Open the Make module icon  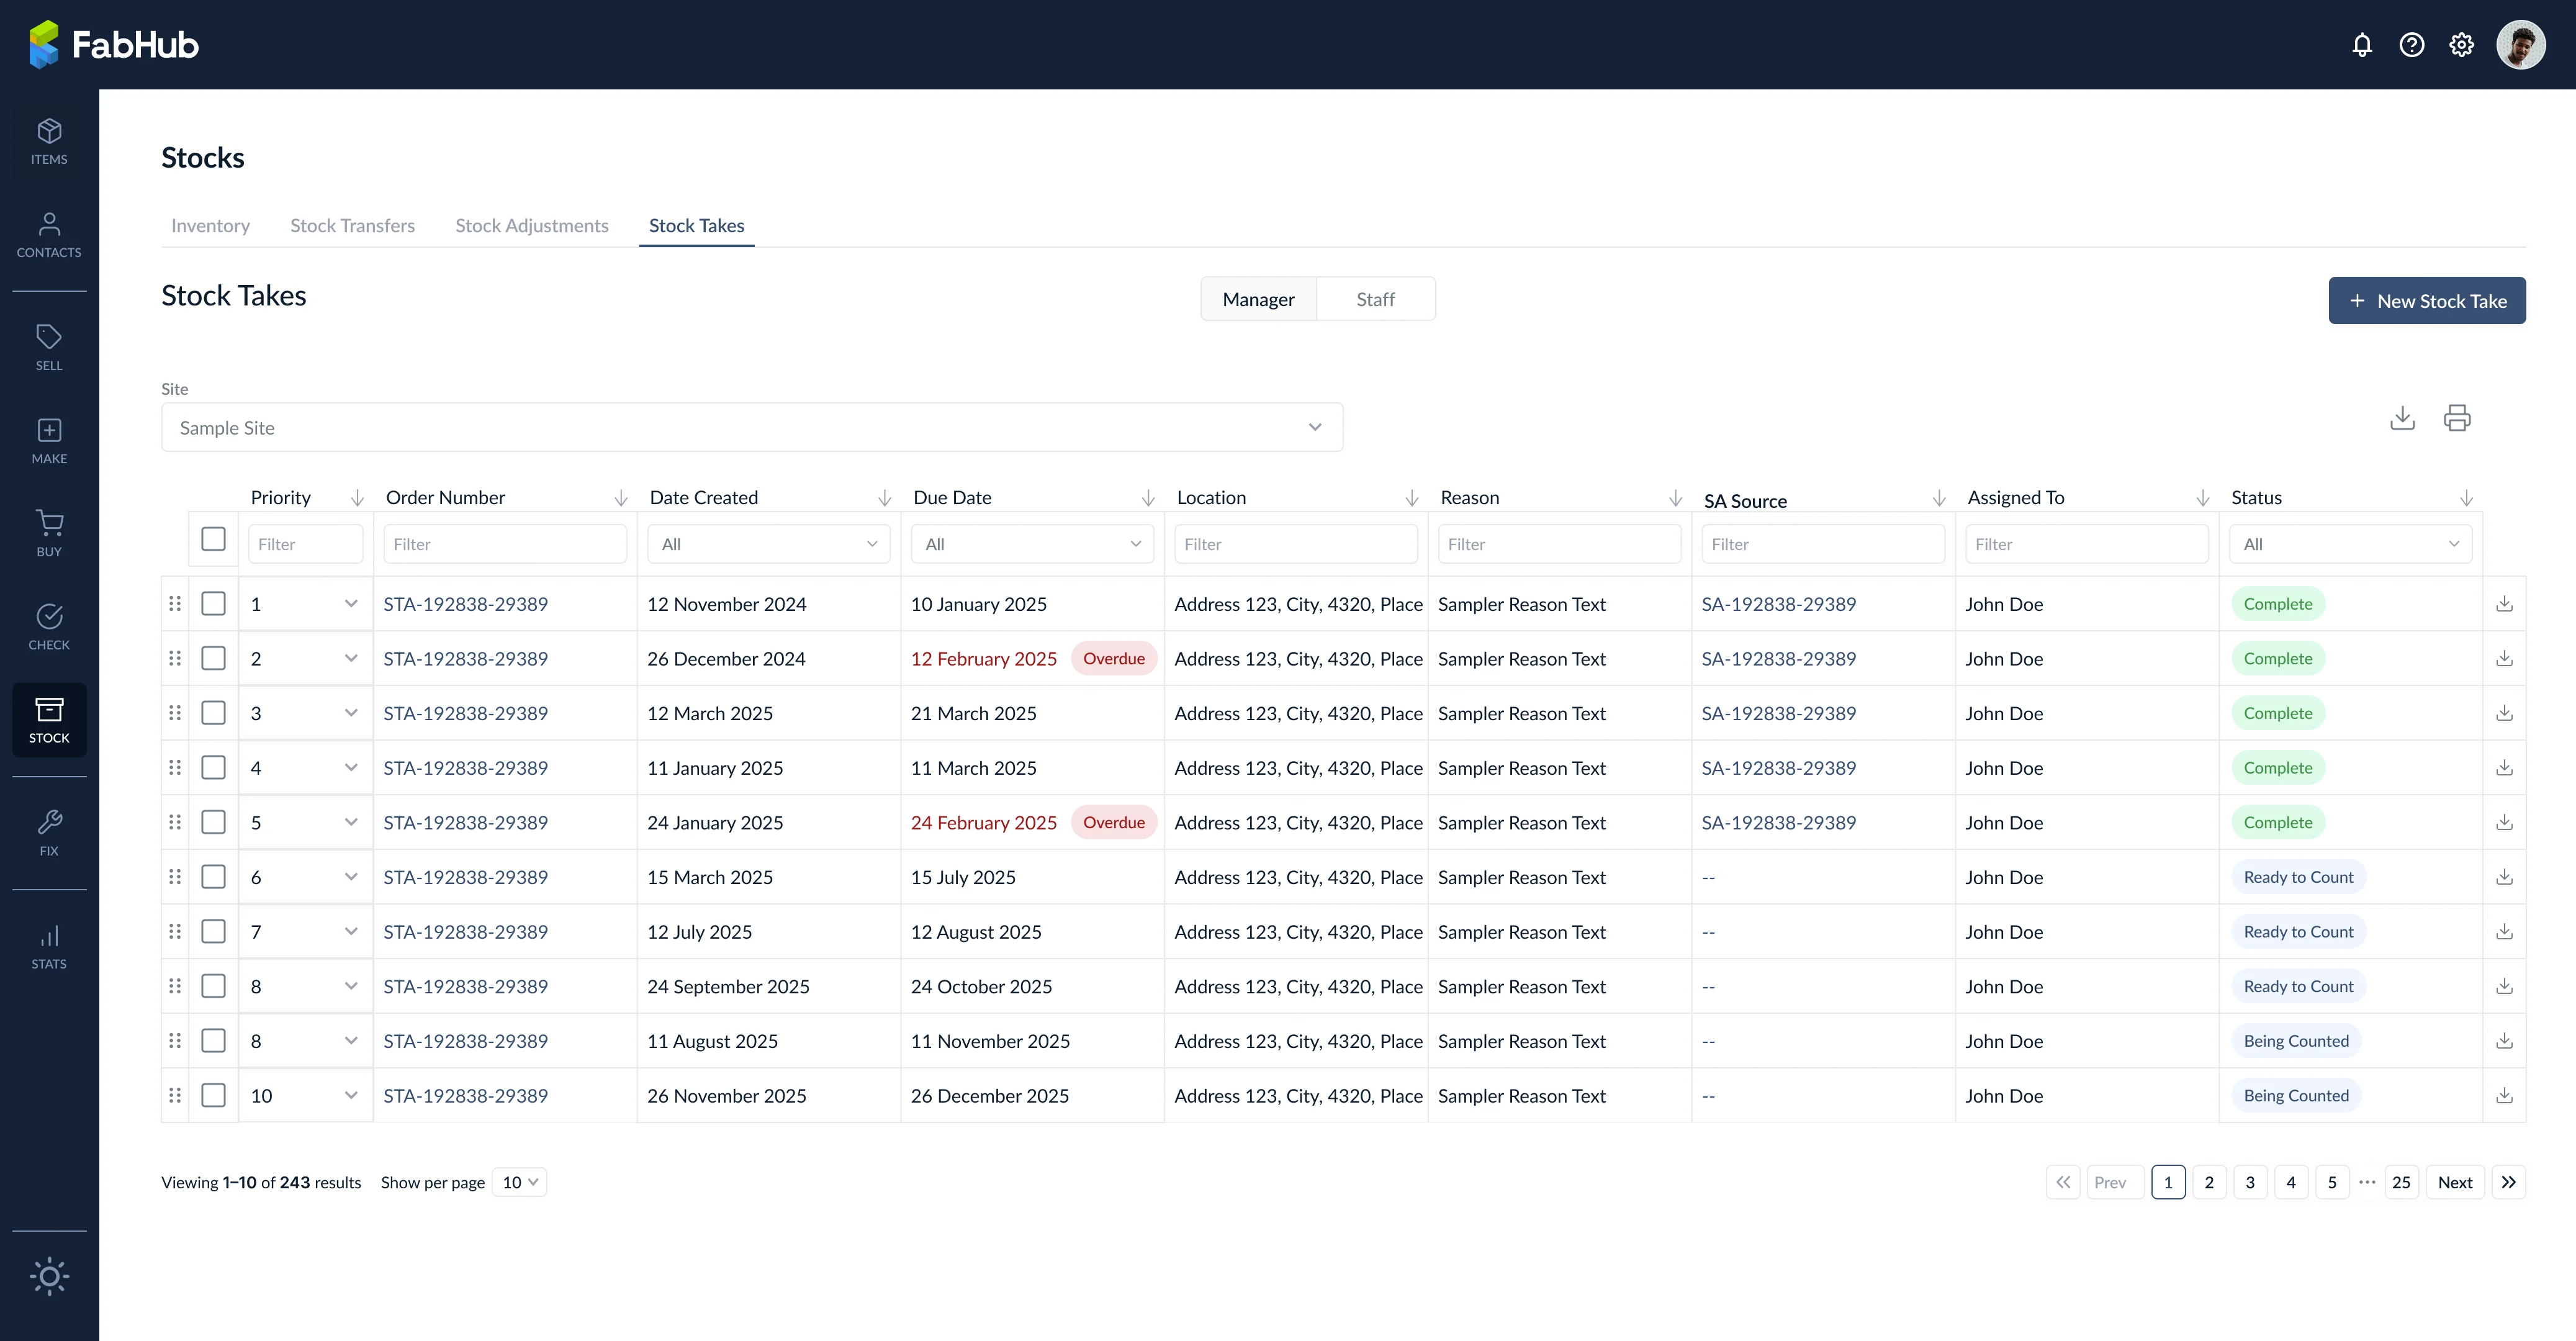(x=49, y=441)
